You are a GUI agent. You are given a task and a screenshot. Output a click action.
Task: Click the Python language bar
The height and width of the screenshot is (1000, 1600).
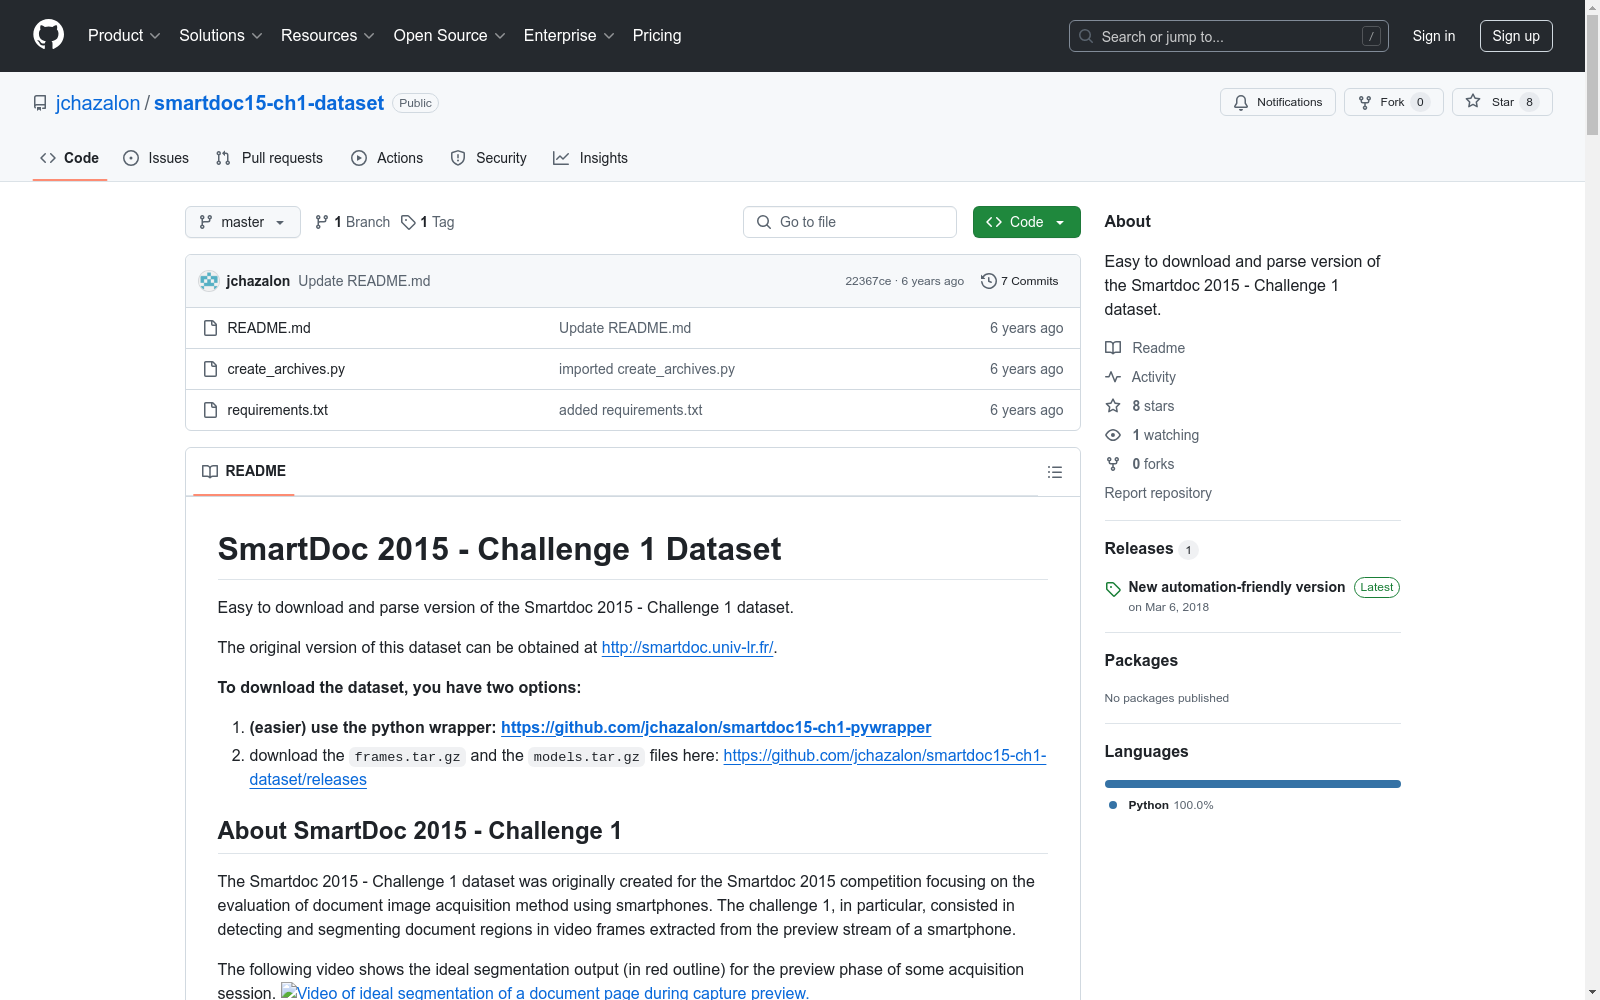tap(1253, 784)
